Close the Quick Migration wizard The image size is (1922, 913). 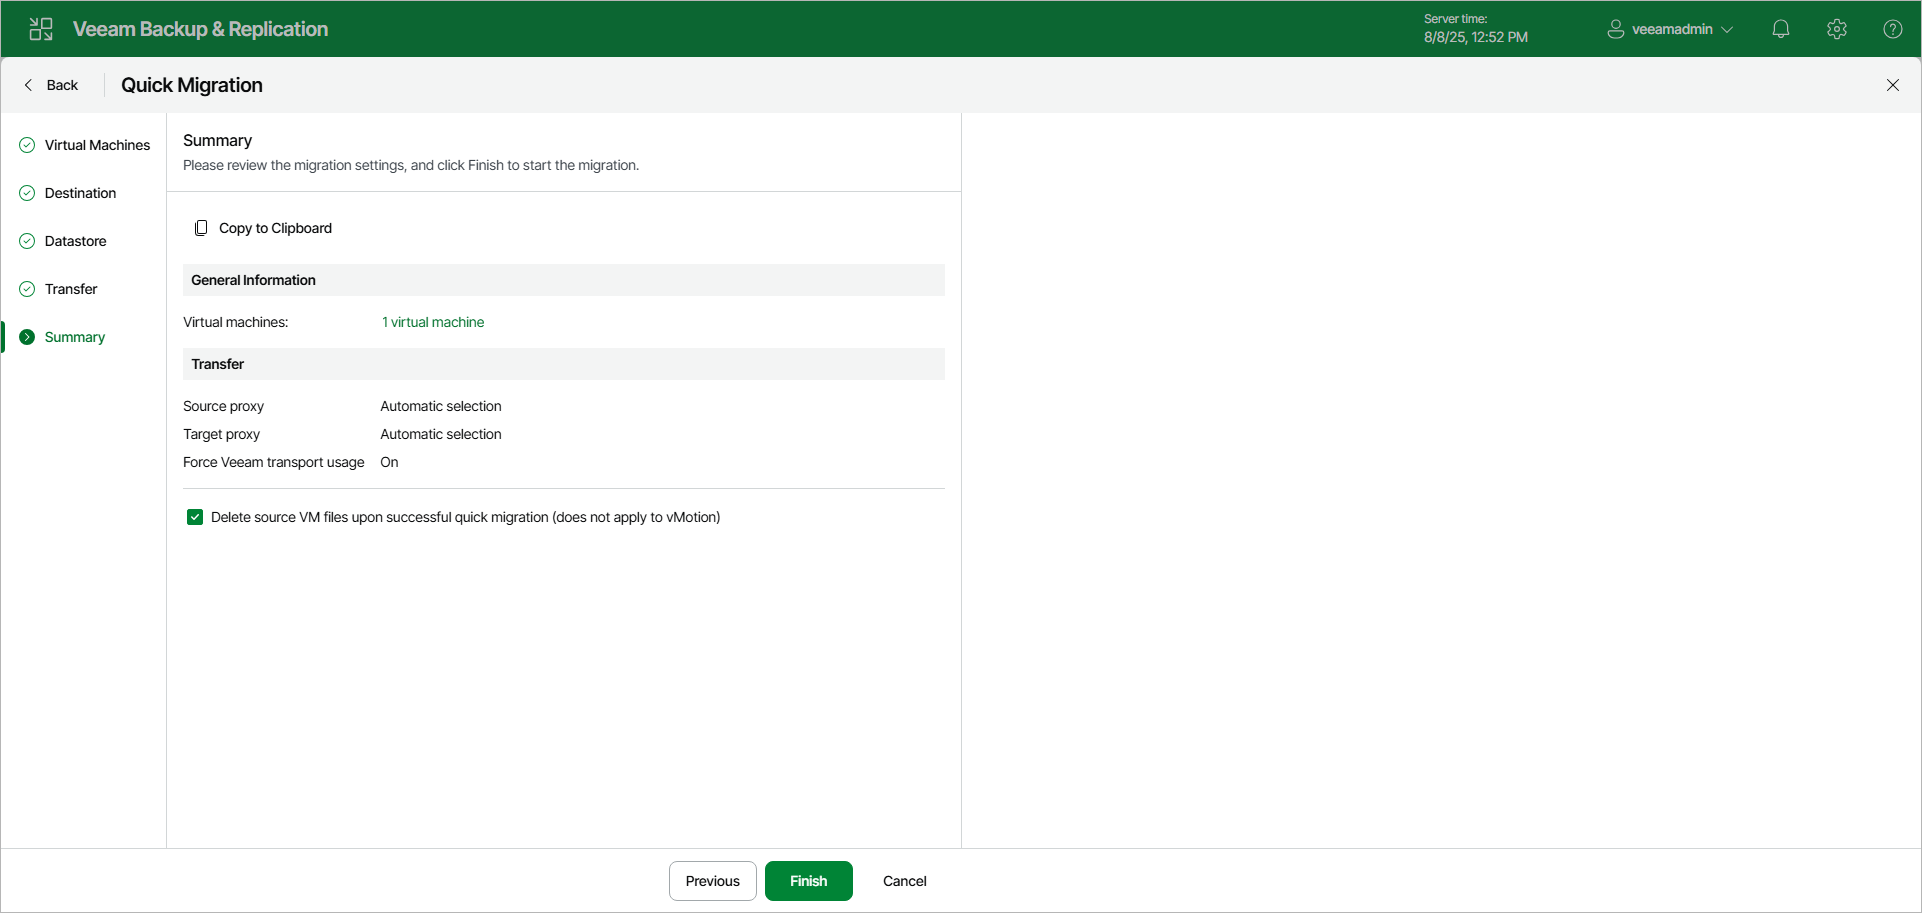(x=1893, y=85)
